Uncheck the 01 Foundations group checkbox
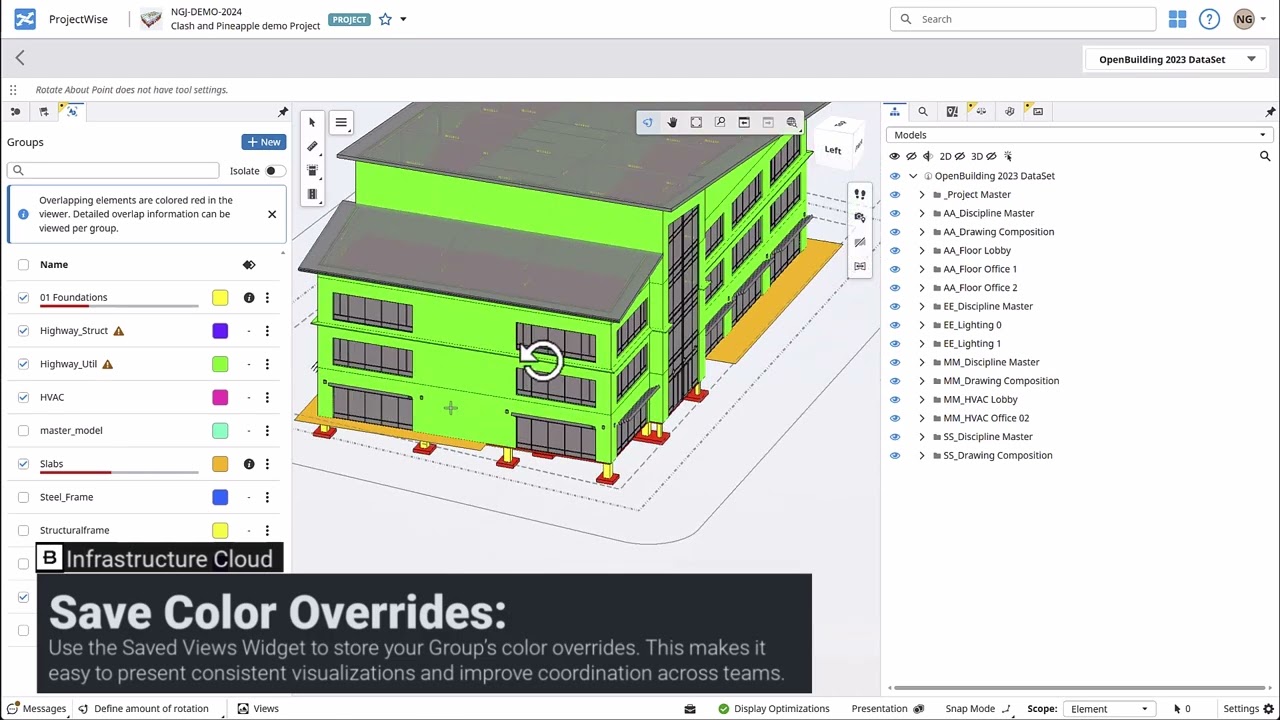This screenshot has width=1280, height=720. click(23, 297)
